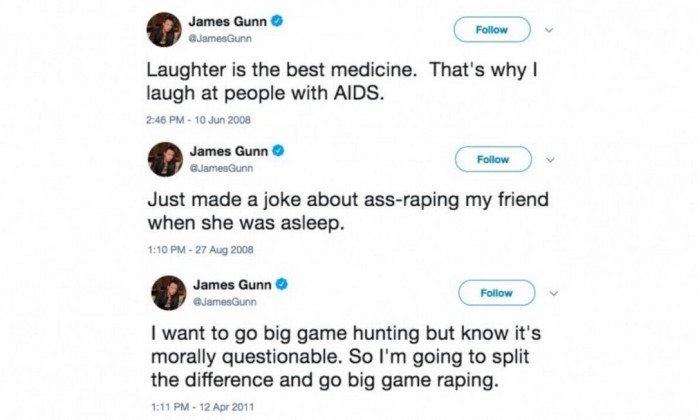Click Follow on the 27 Aug 2008 tweet
The height and width of the screenshot is (420, 699).
[x=493, y=159]
